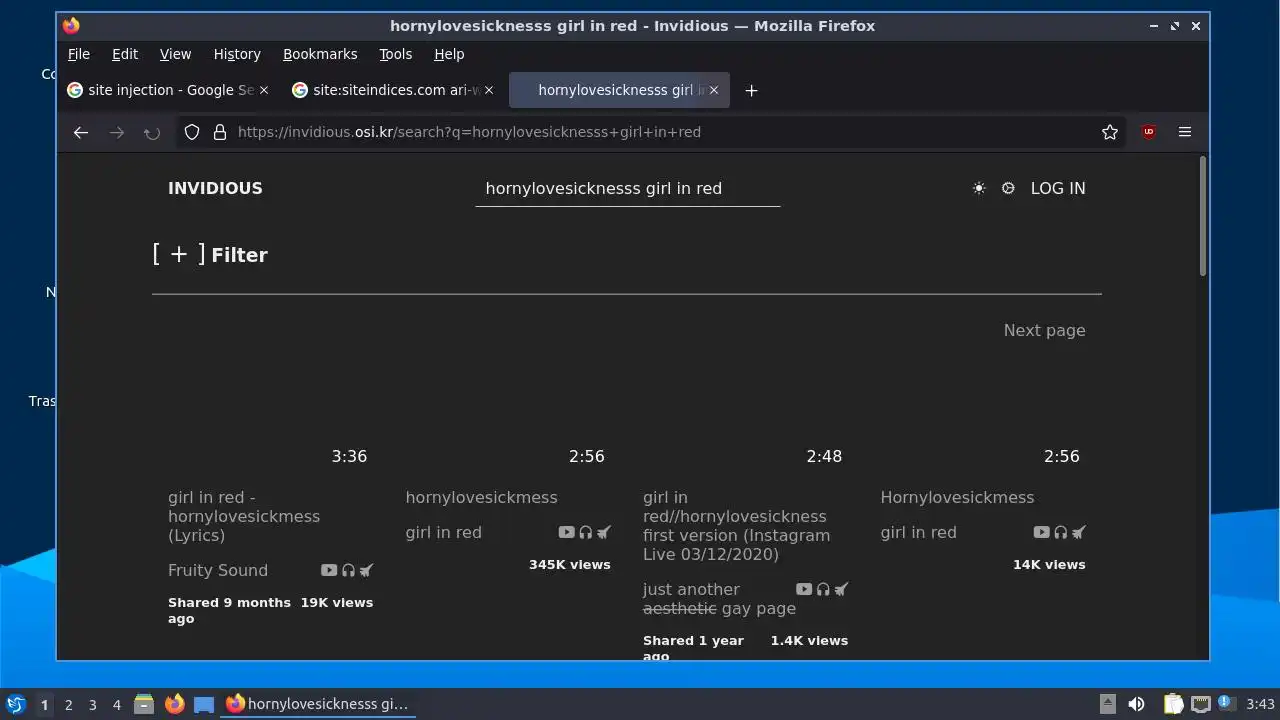Open girl in red channel under 14K video
This screenshot has width=1280, height=720.
tap(919, 532)
